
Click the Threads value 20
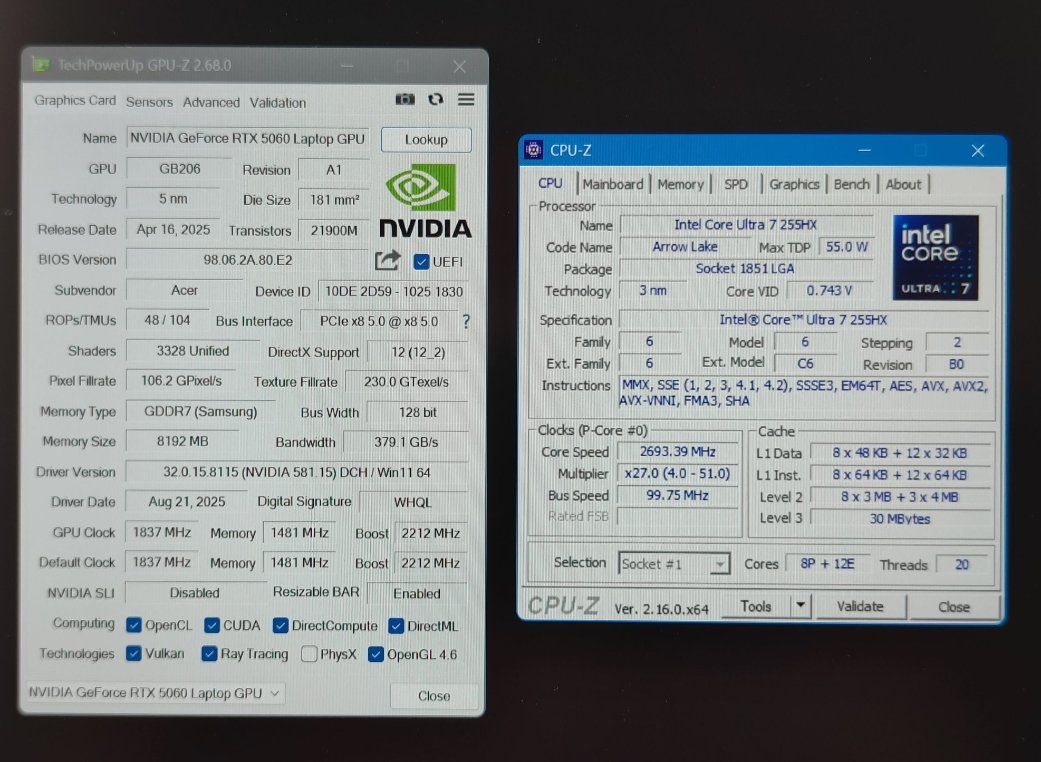tap(962, 564)
